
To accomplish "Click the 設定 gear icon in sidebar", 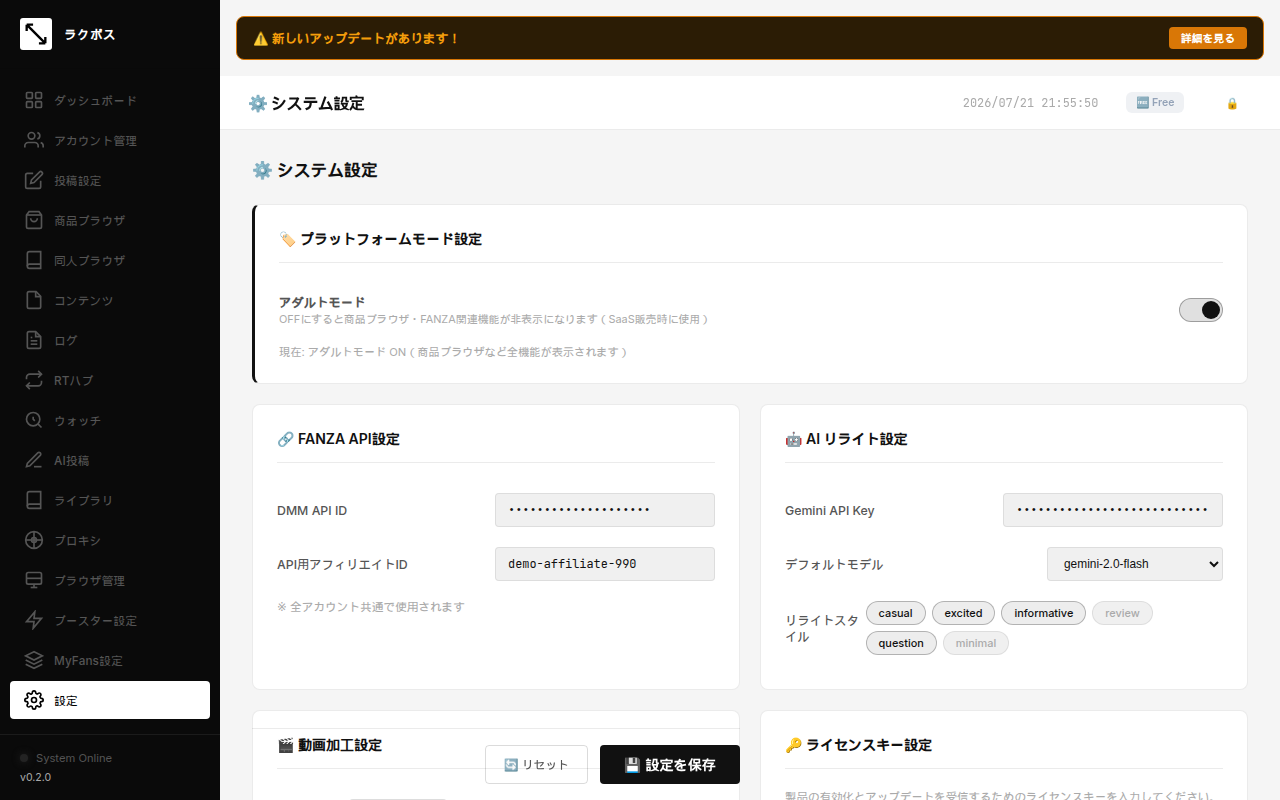I will coord(34,700).
